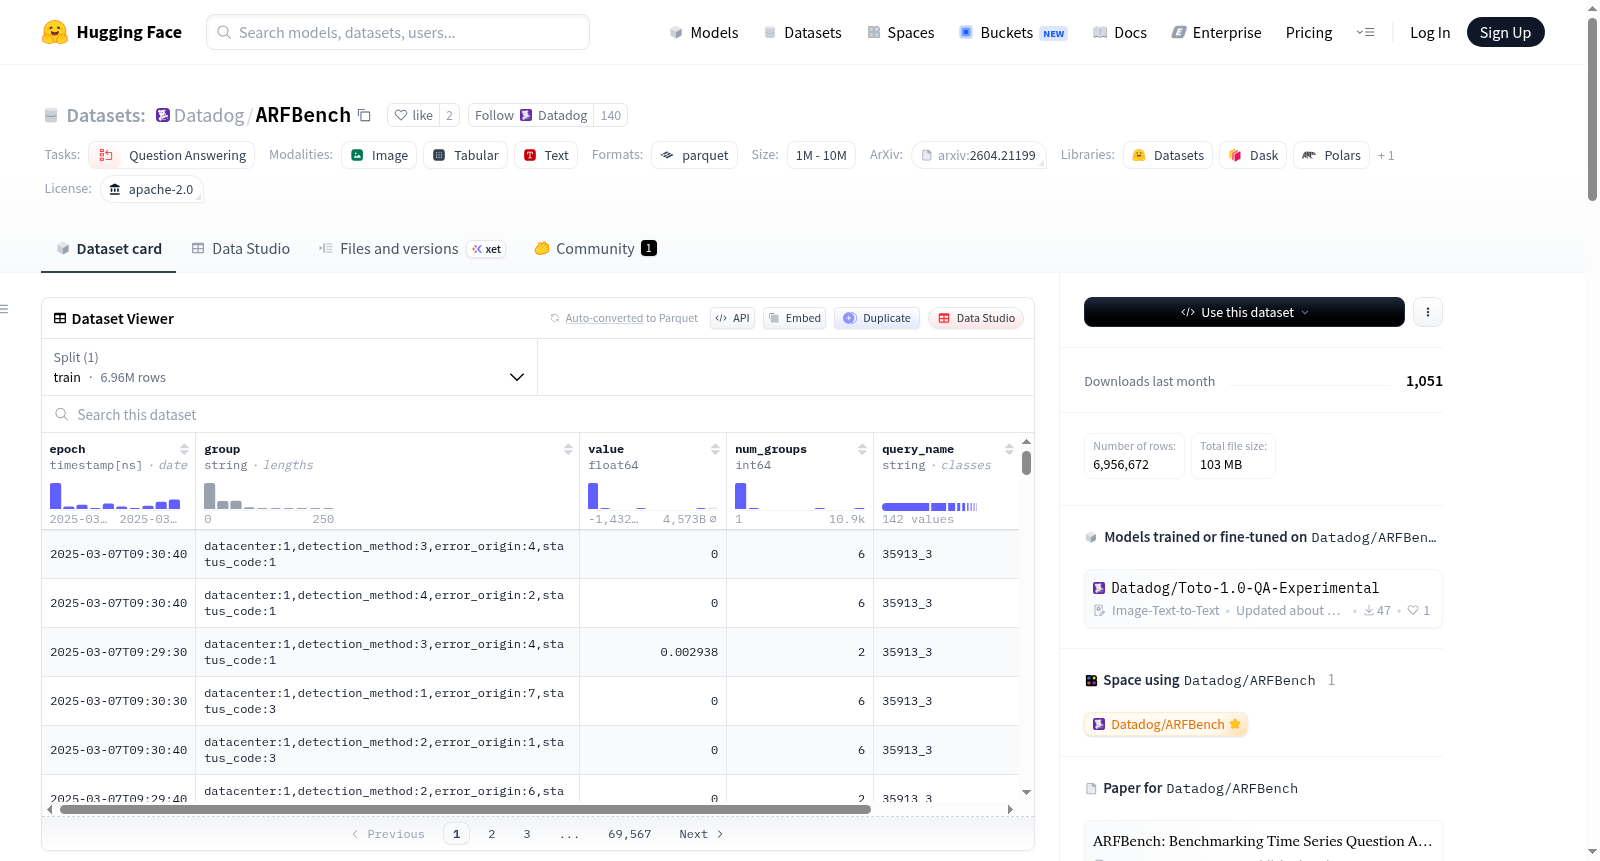The image size is (1600, 861).
Task: Filter by the Question Answering task tag
Action: pos(172,155)
